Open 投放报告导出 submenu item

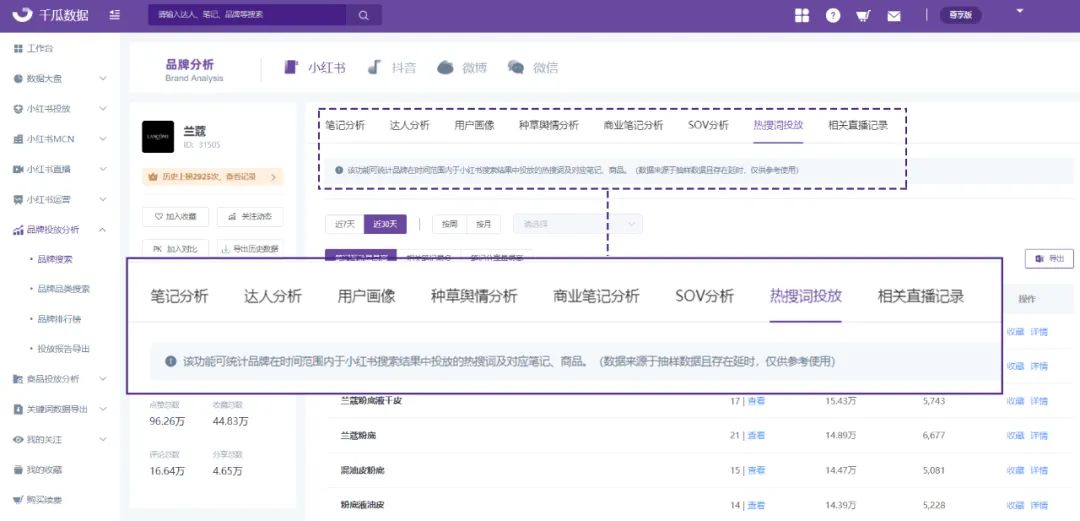tap(63, 349)
